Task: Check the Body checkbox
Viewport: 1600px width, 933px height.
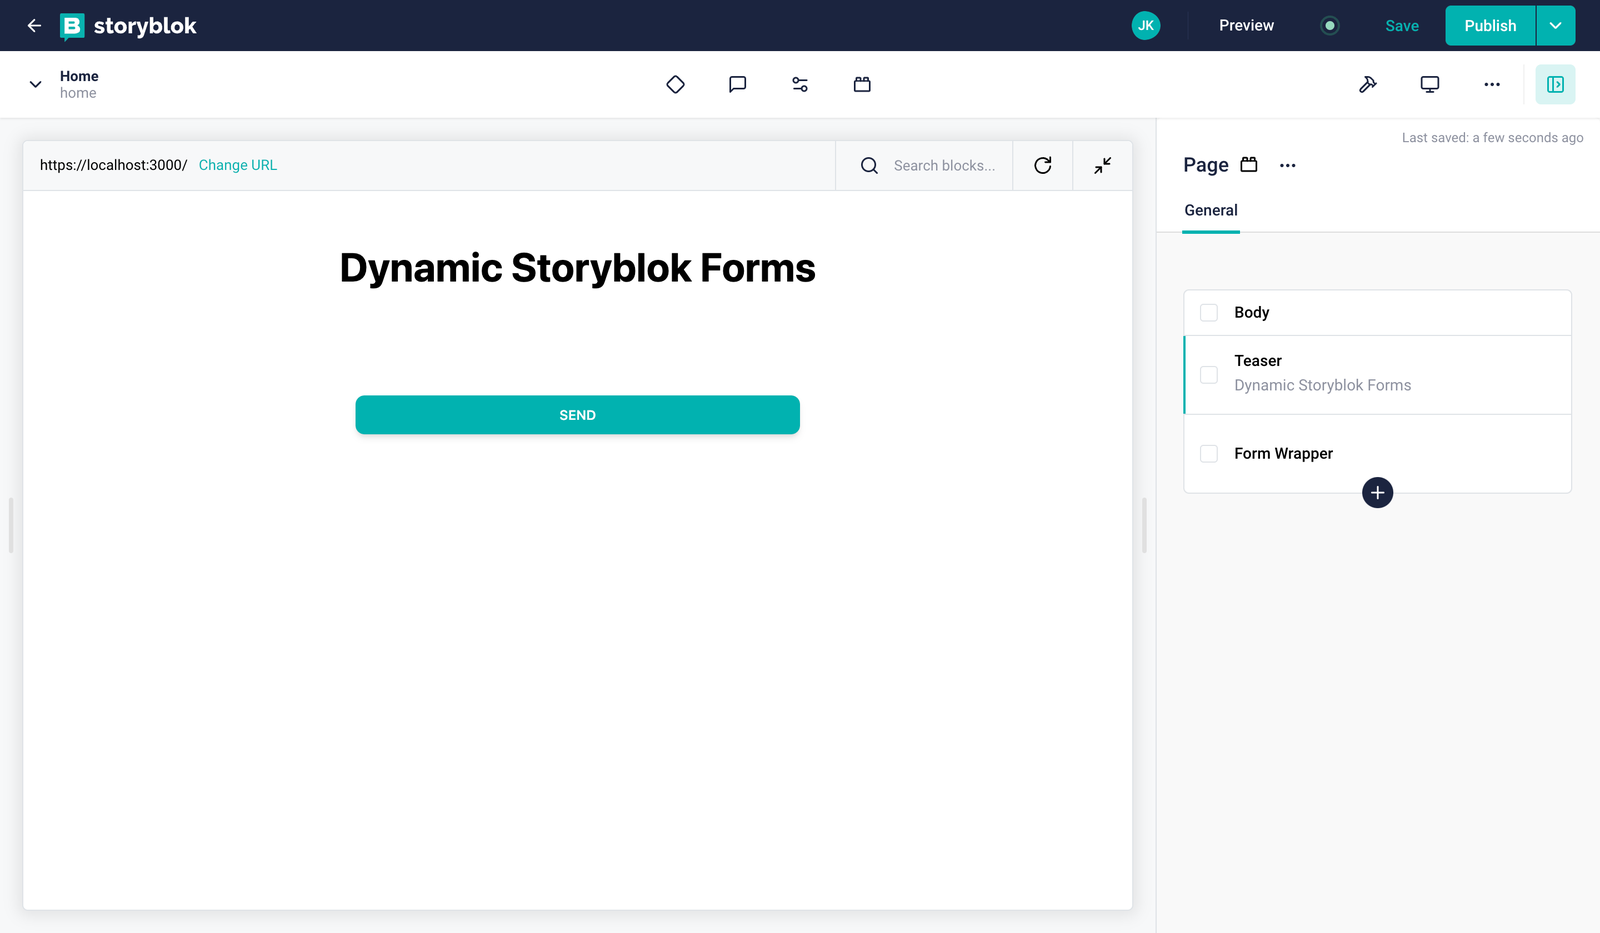Action: pos(1209,313)
